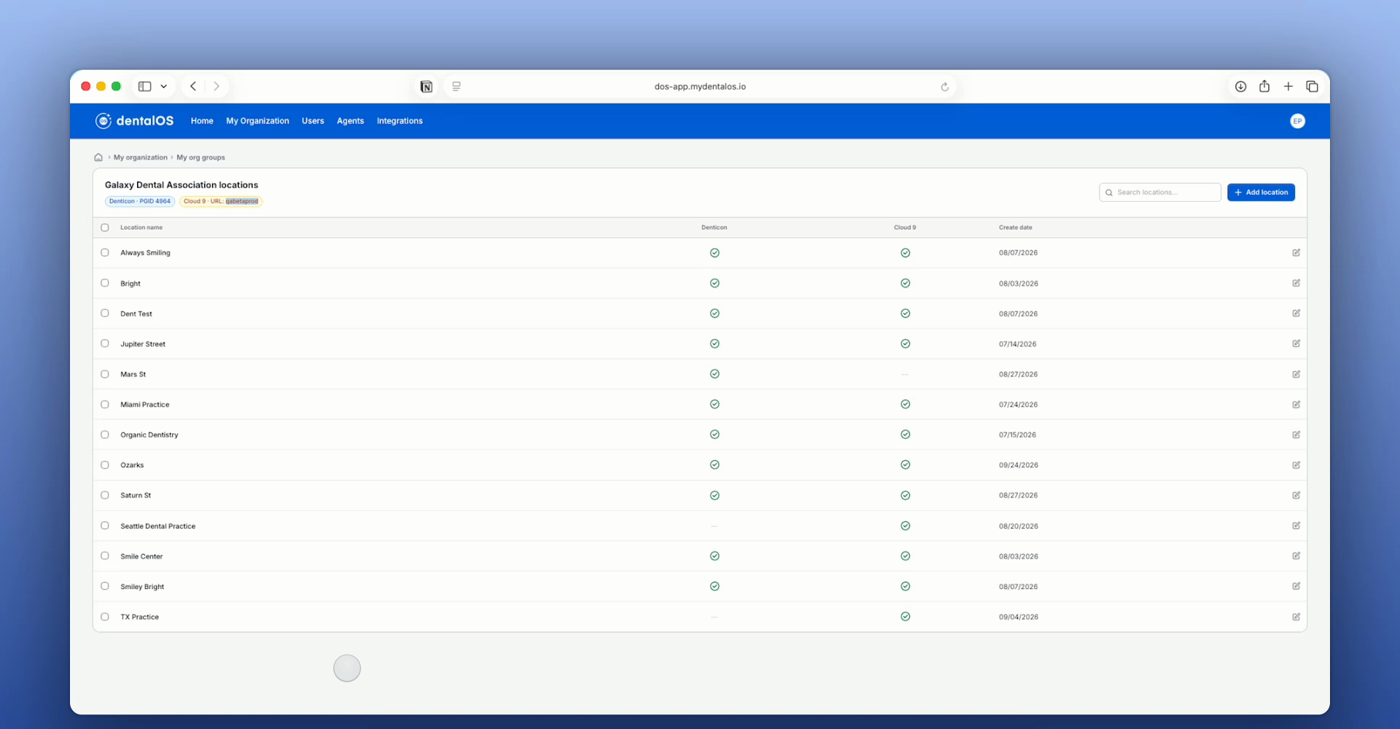Edit the Mars St location
The image size is (1400, 729).
[1296, 374]
